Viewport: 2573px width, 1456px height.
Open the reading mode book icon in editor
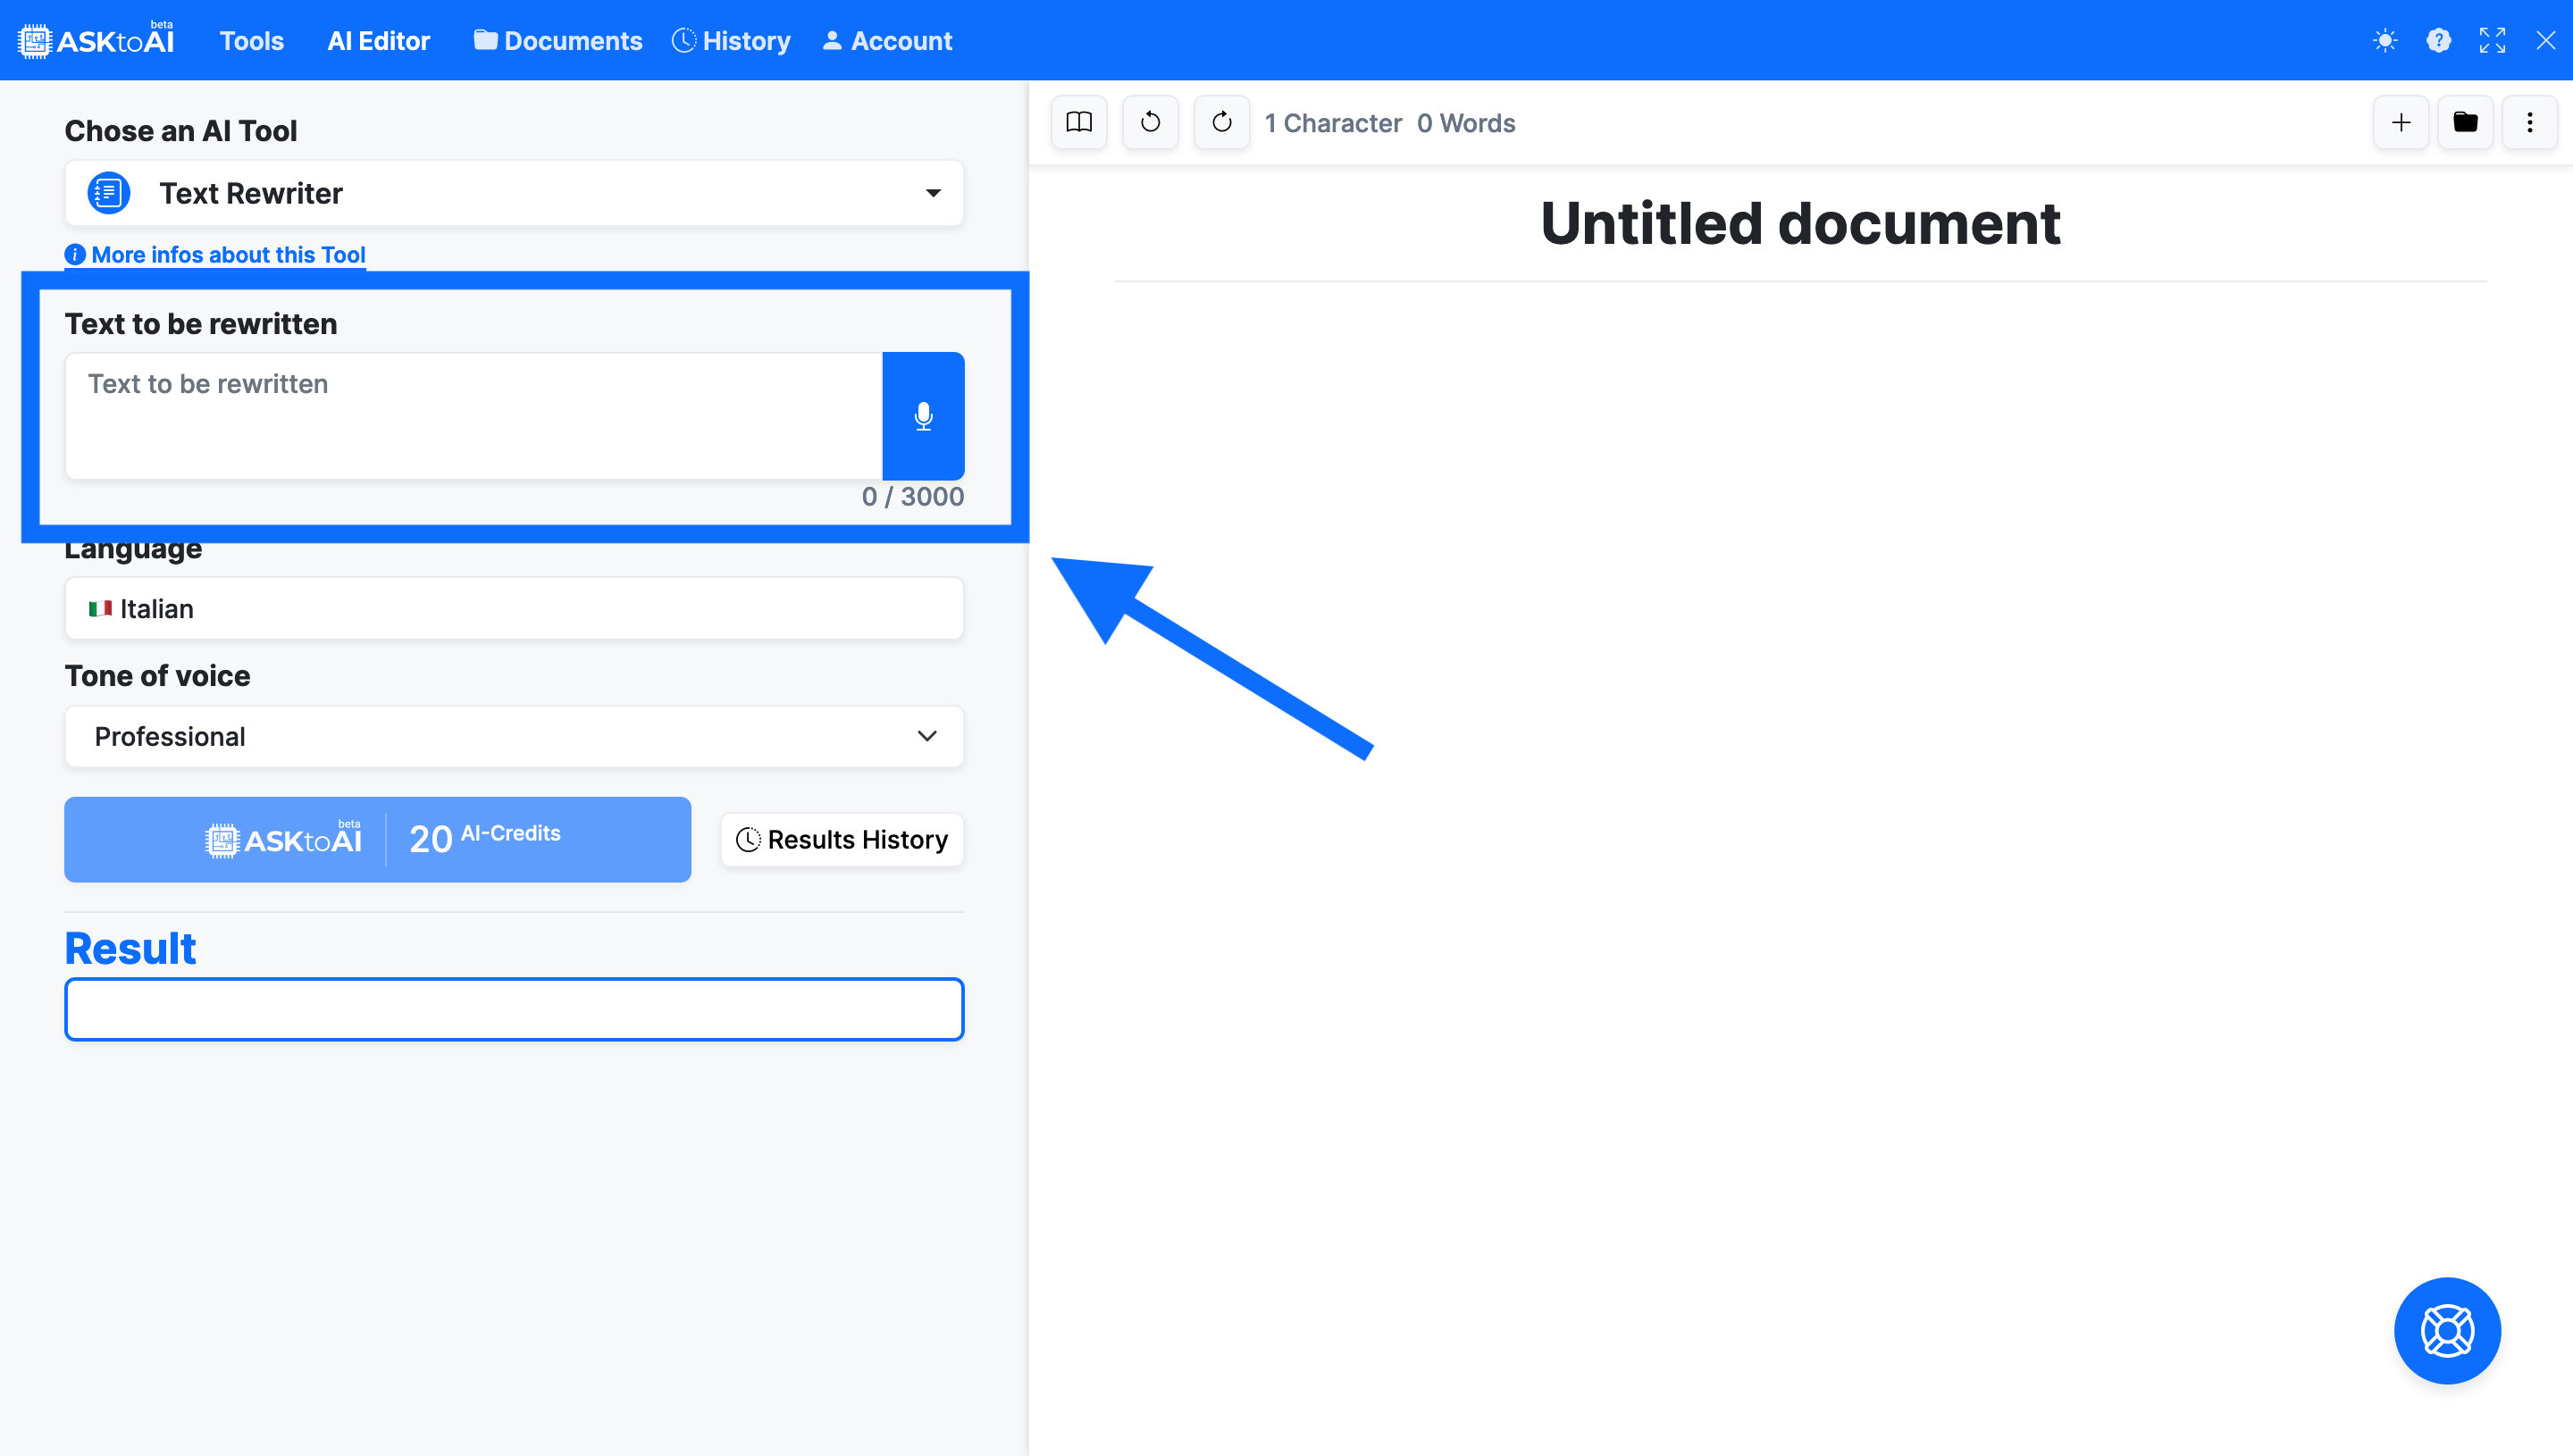tap(1079, 122)
